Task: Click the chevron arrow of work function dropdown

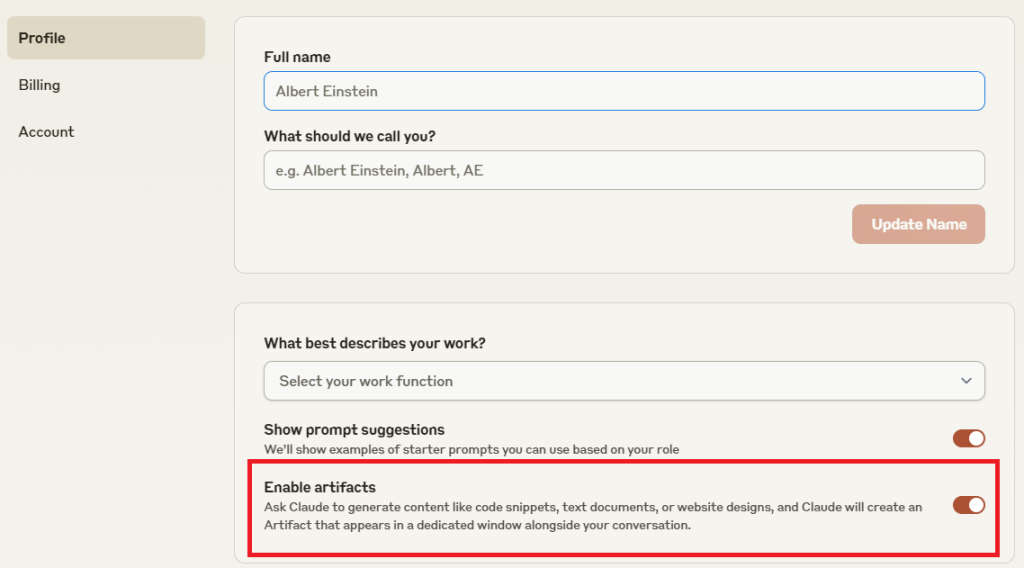Action: [966, 381]
